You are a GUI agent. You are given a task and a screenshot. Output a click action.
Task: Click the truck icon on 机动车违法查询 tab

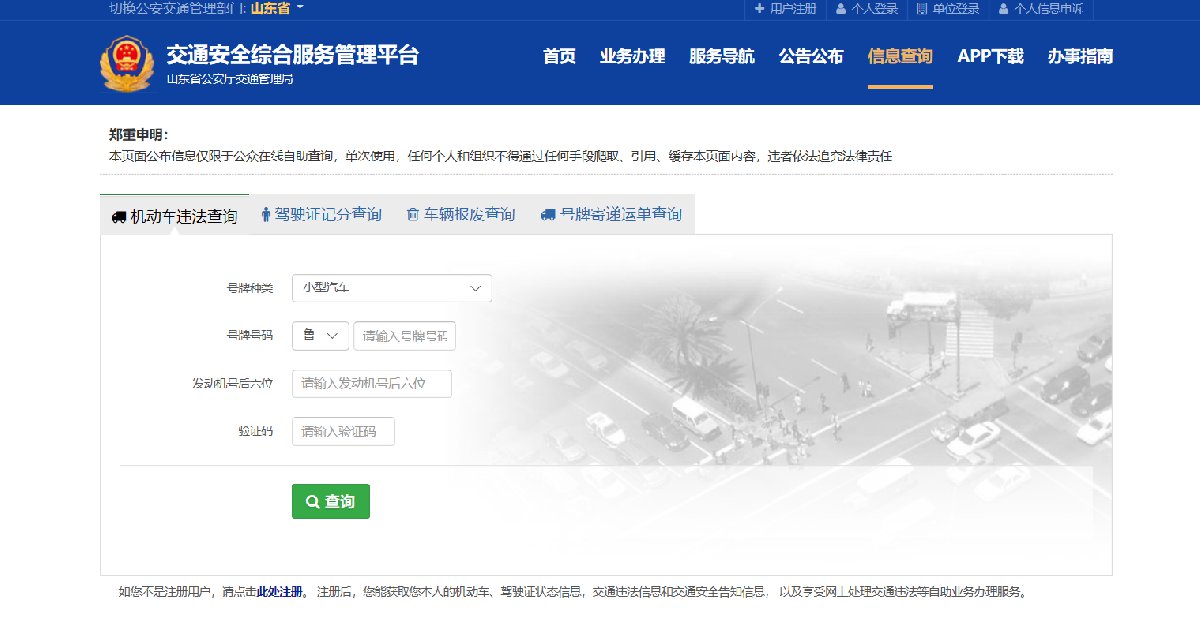click(x=118, y=216)
